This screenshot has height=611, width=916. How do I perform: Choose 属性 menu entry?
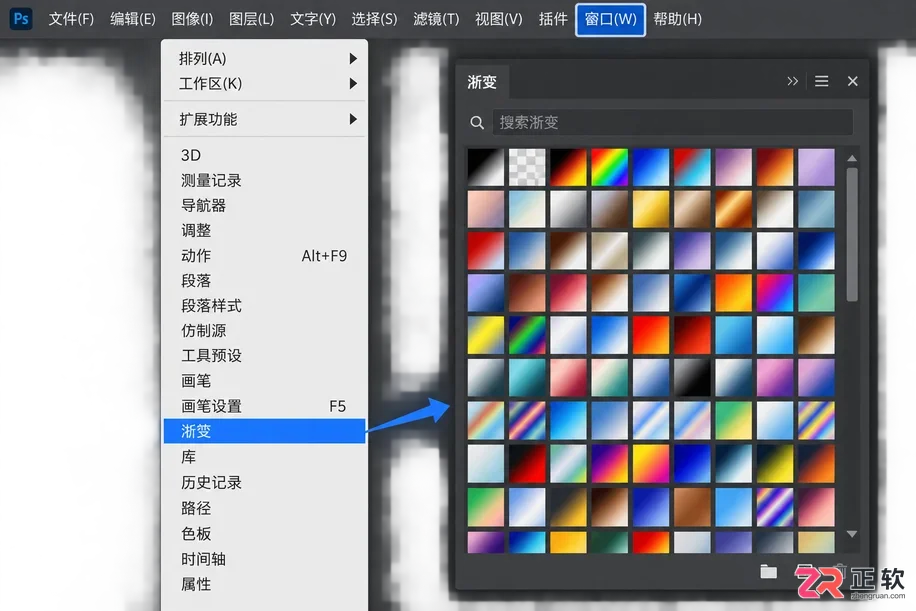coord(265,584)
